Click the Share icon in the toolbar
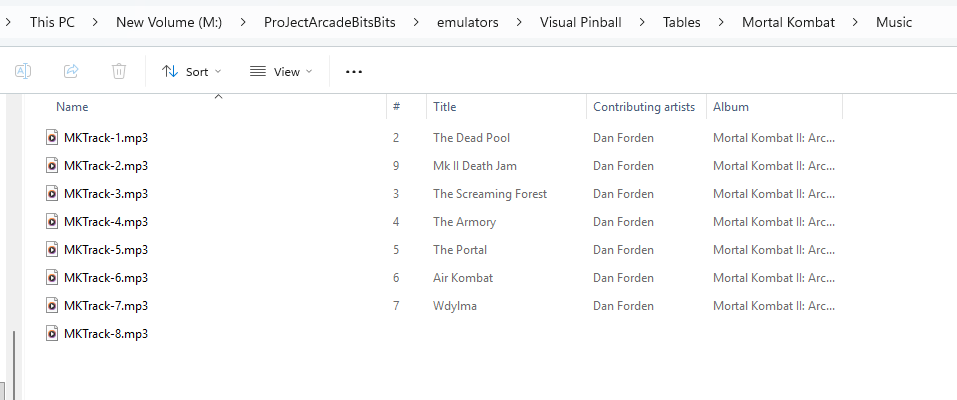Image resolution: width=957 pixels, height=400 pixels. click(71, 71)
